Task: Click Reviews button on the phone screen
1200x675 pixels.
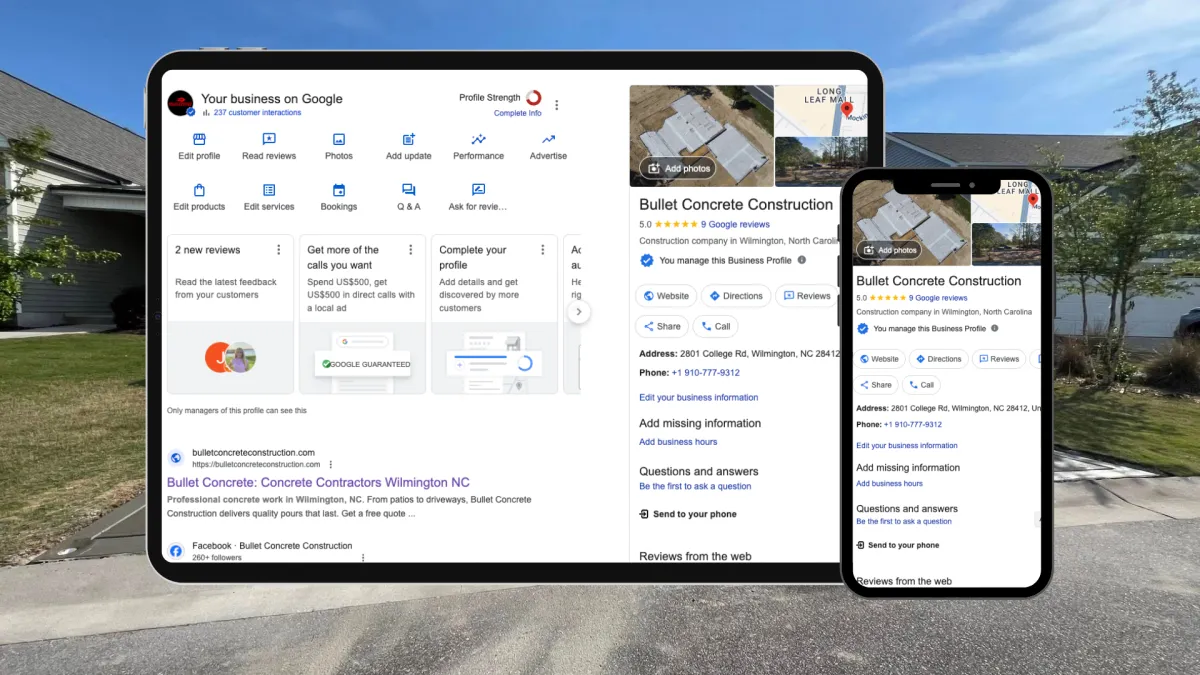Action: click(x=999, y=359)
